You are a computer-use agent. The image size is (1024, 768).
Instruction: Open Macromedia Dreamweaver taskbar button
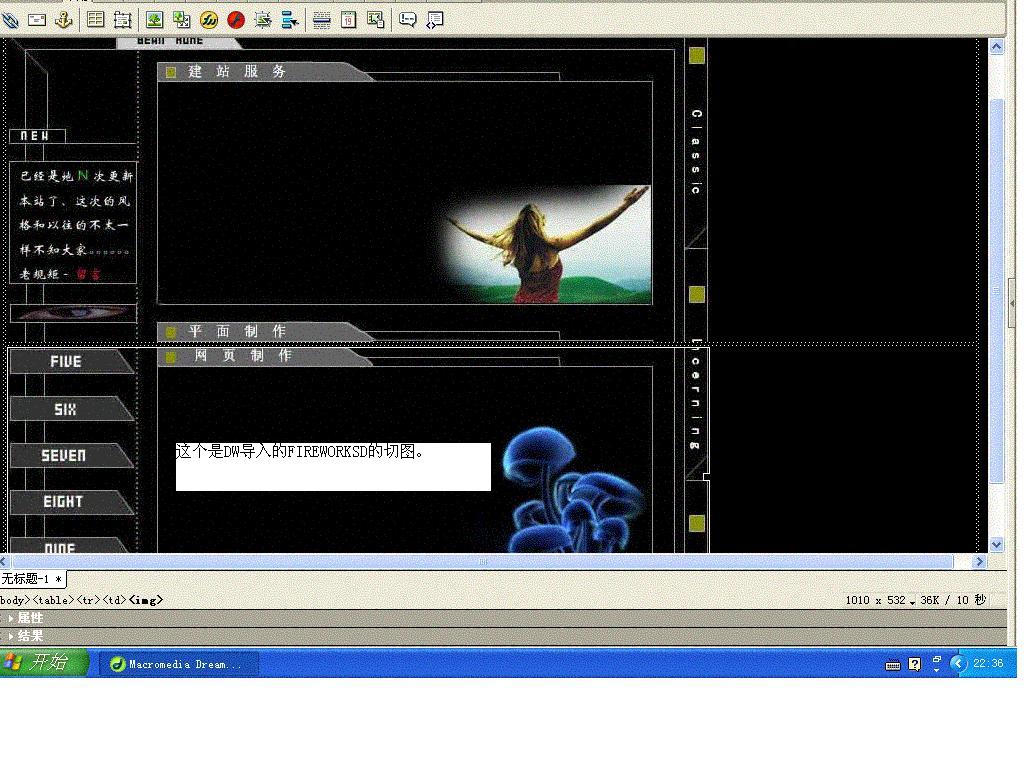178,664
